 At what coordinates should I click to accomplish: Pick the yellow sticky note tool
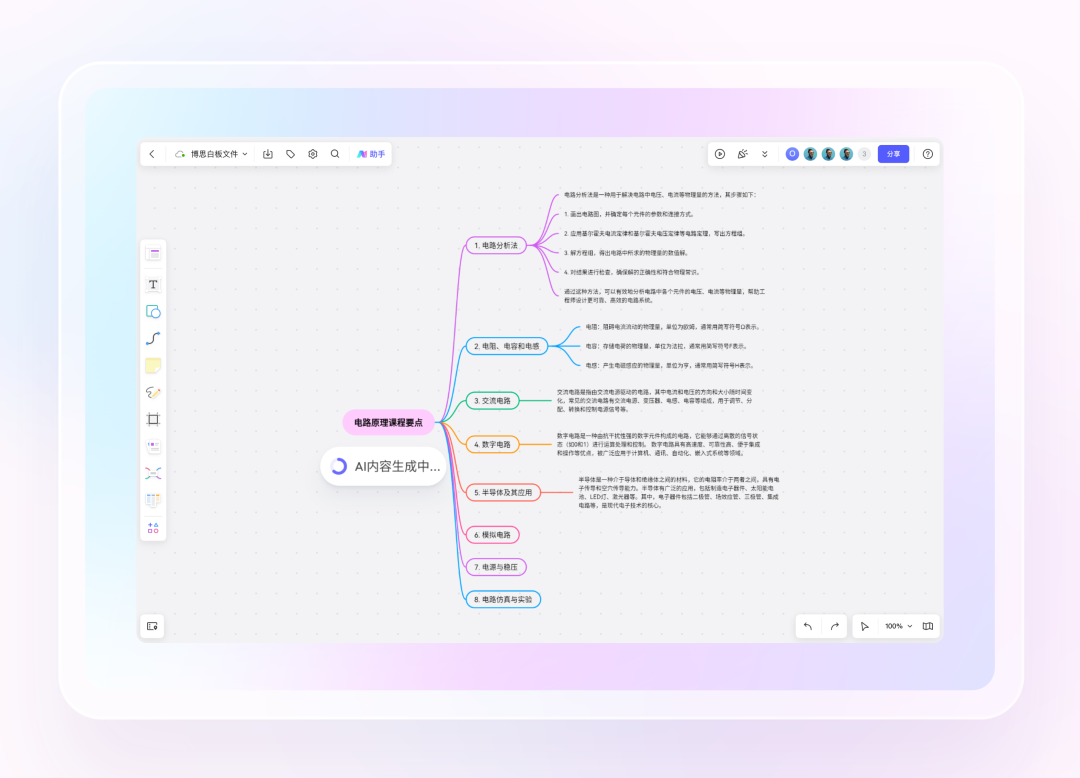(153, 366)
